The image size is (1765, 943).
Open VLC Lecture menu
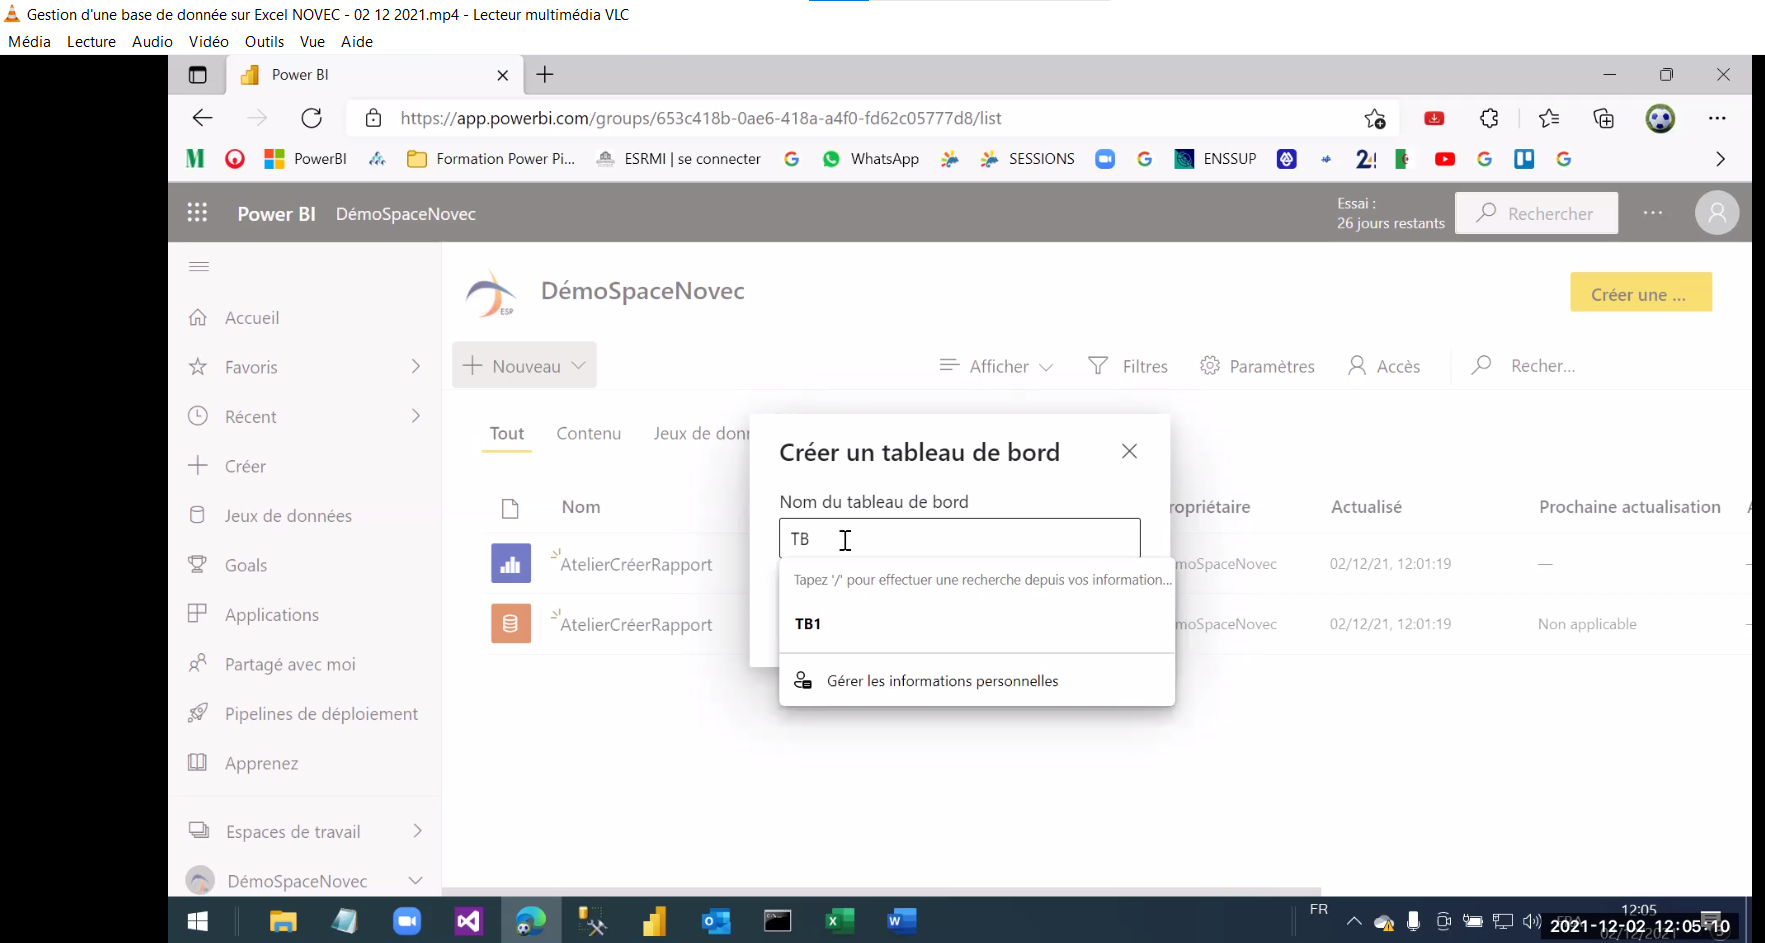pos(91,41)
